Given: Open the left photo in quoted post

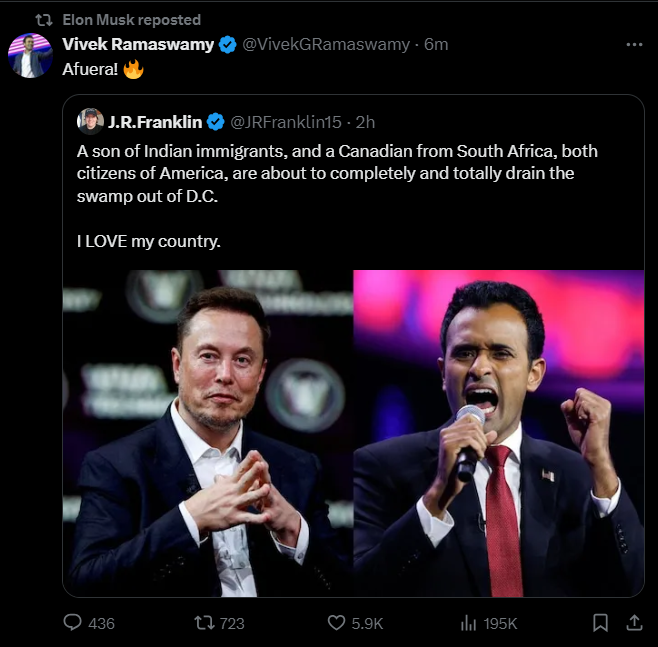Looking at the screenshot, I should (x=207, y=433).
